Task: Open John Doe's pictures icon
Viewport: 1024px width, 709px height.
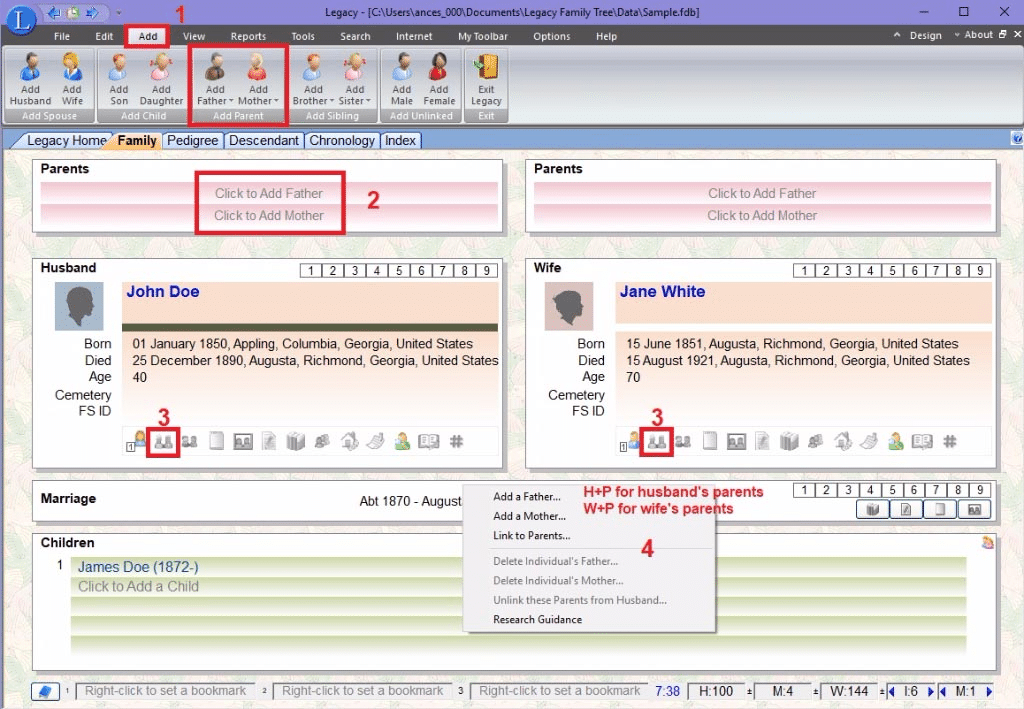Action: [x=243, y=442]
